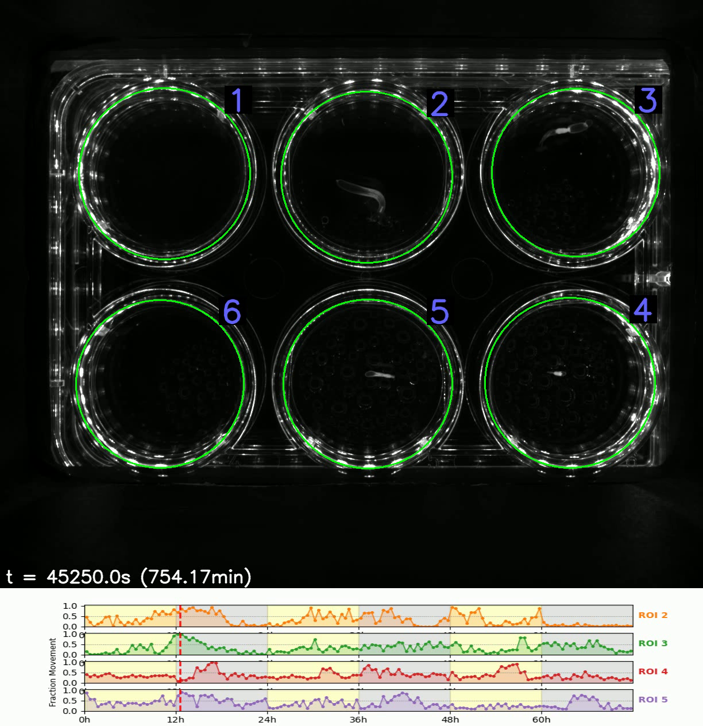
Task: Click the 60h tick on the time axis
Action: 541,720
